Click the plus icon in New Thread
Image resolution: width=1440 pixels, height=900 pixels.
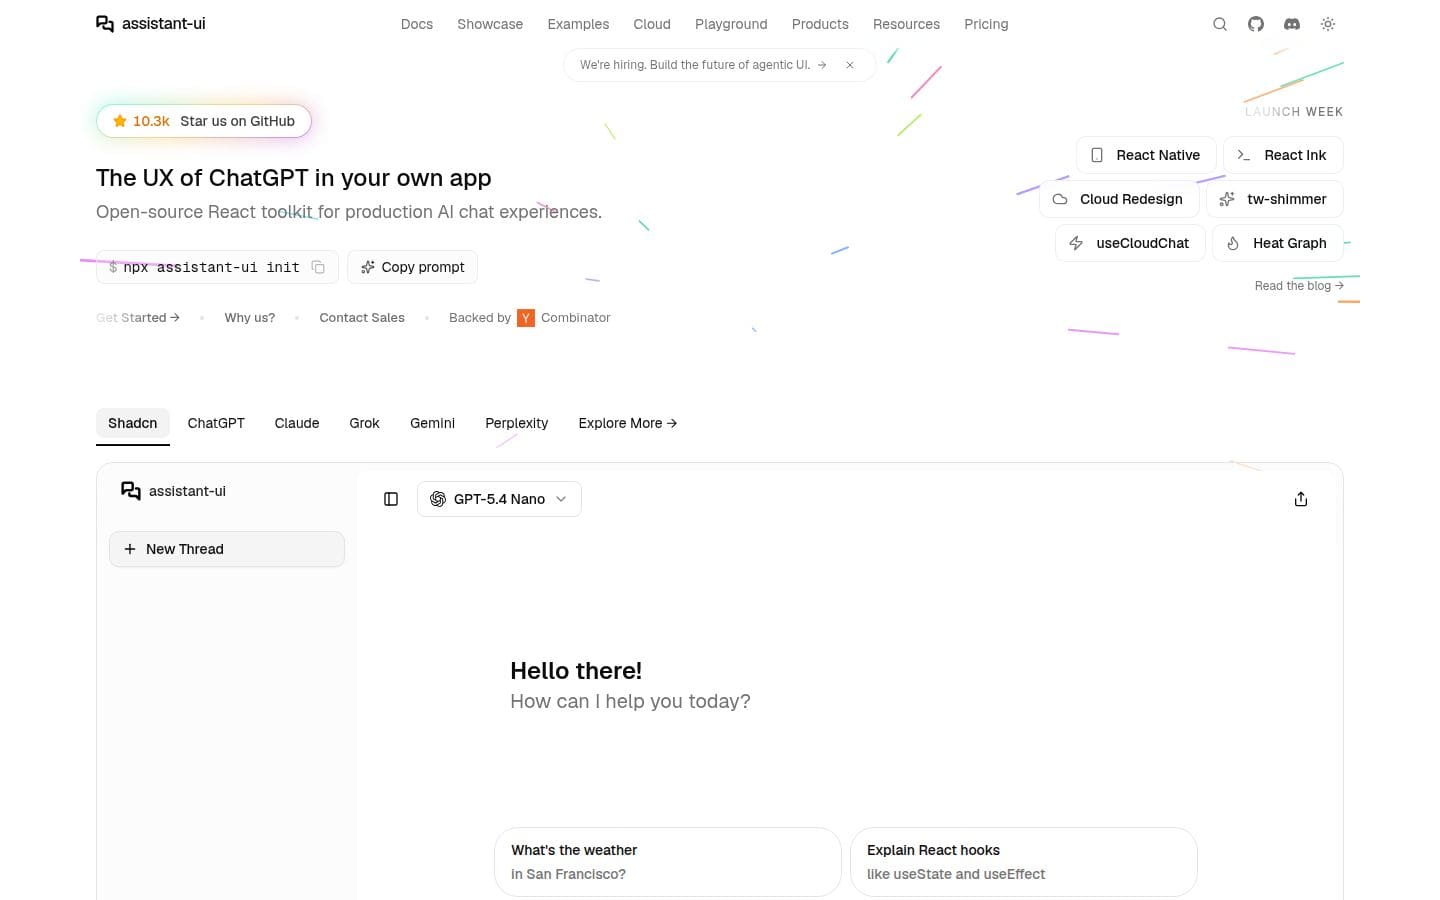pos(130,549)
